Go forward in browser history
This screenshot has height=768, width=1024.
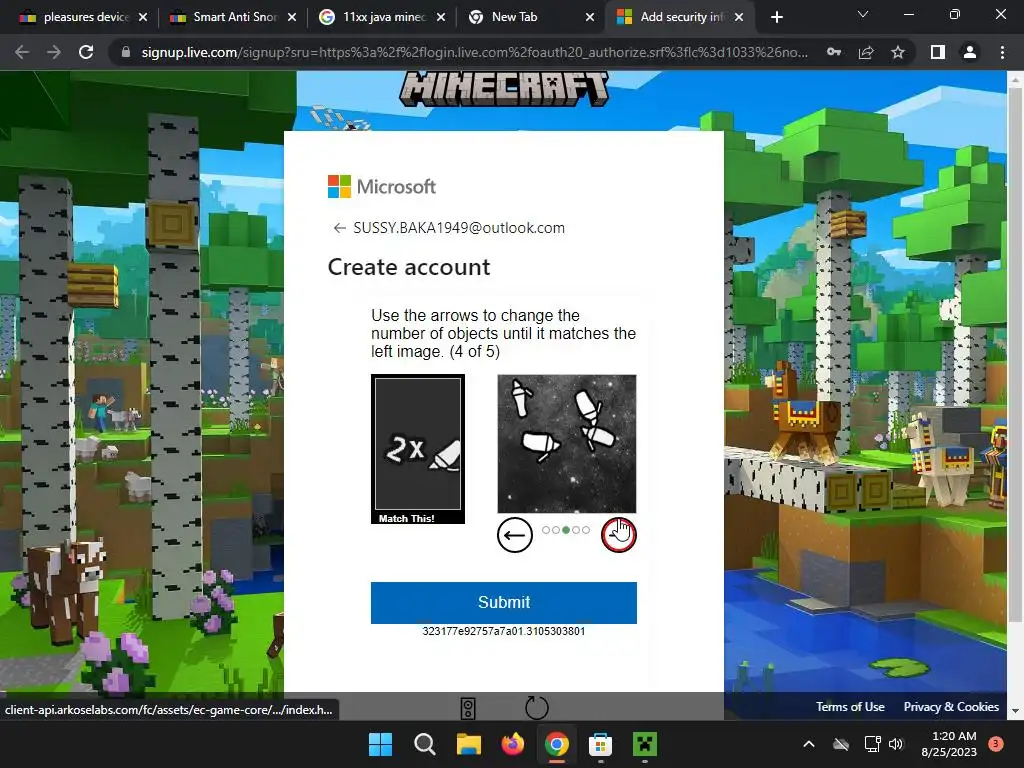(54, 52)
